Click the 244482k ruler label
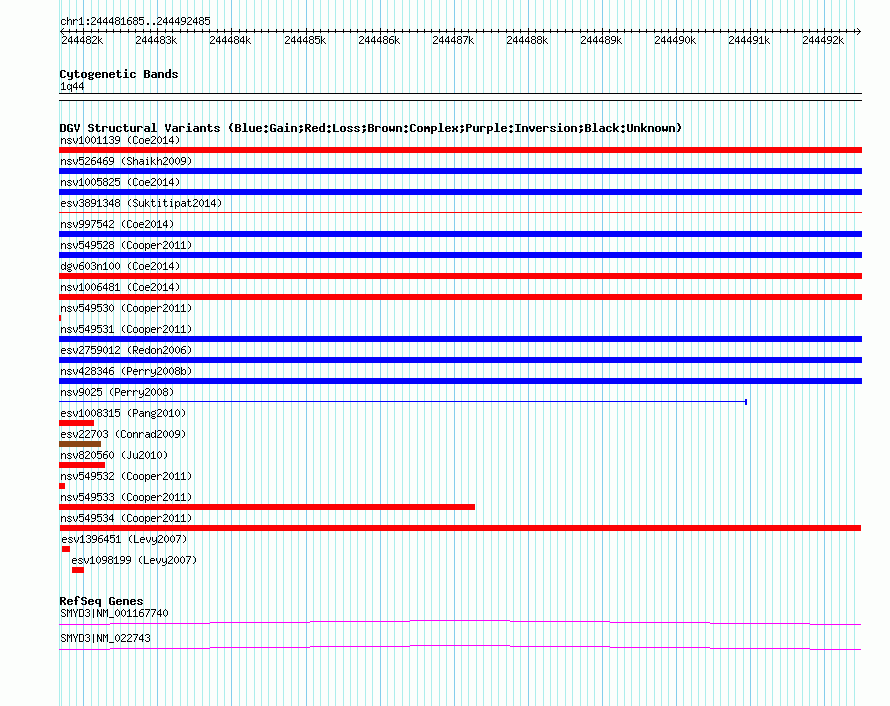Image resolution: width=890 pixels, height=706 pixels. point(82,40)
